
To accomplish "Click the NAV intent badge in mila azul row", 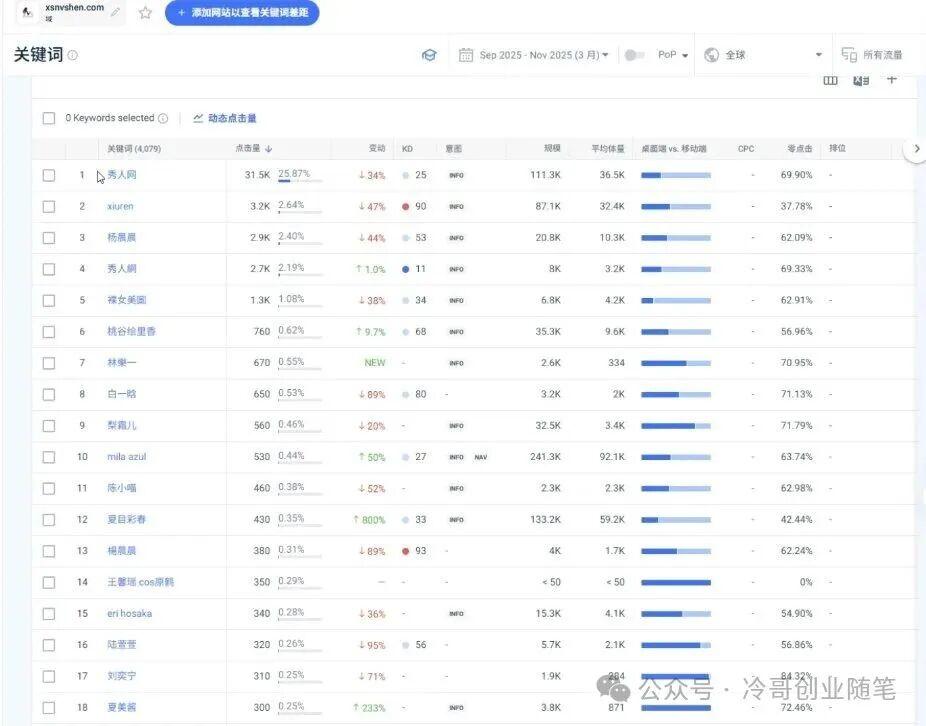I will click(481, 457).
